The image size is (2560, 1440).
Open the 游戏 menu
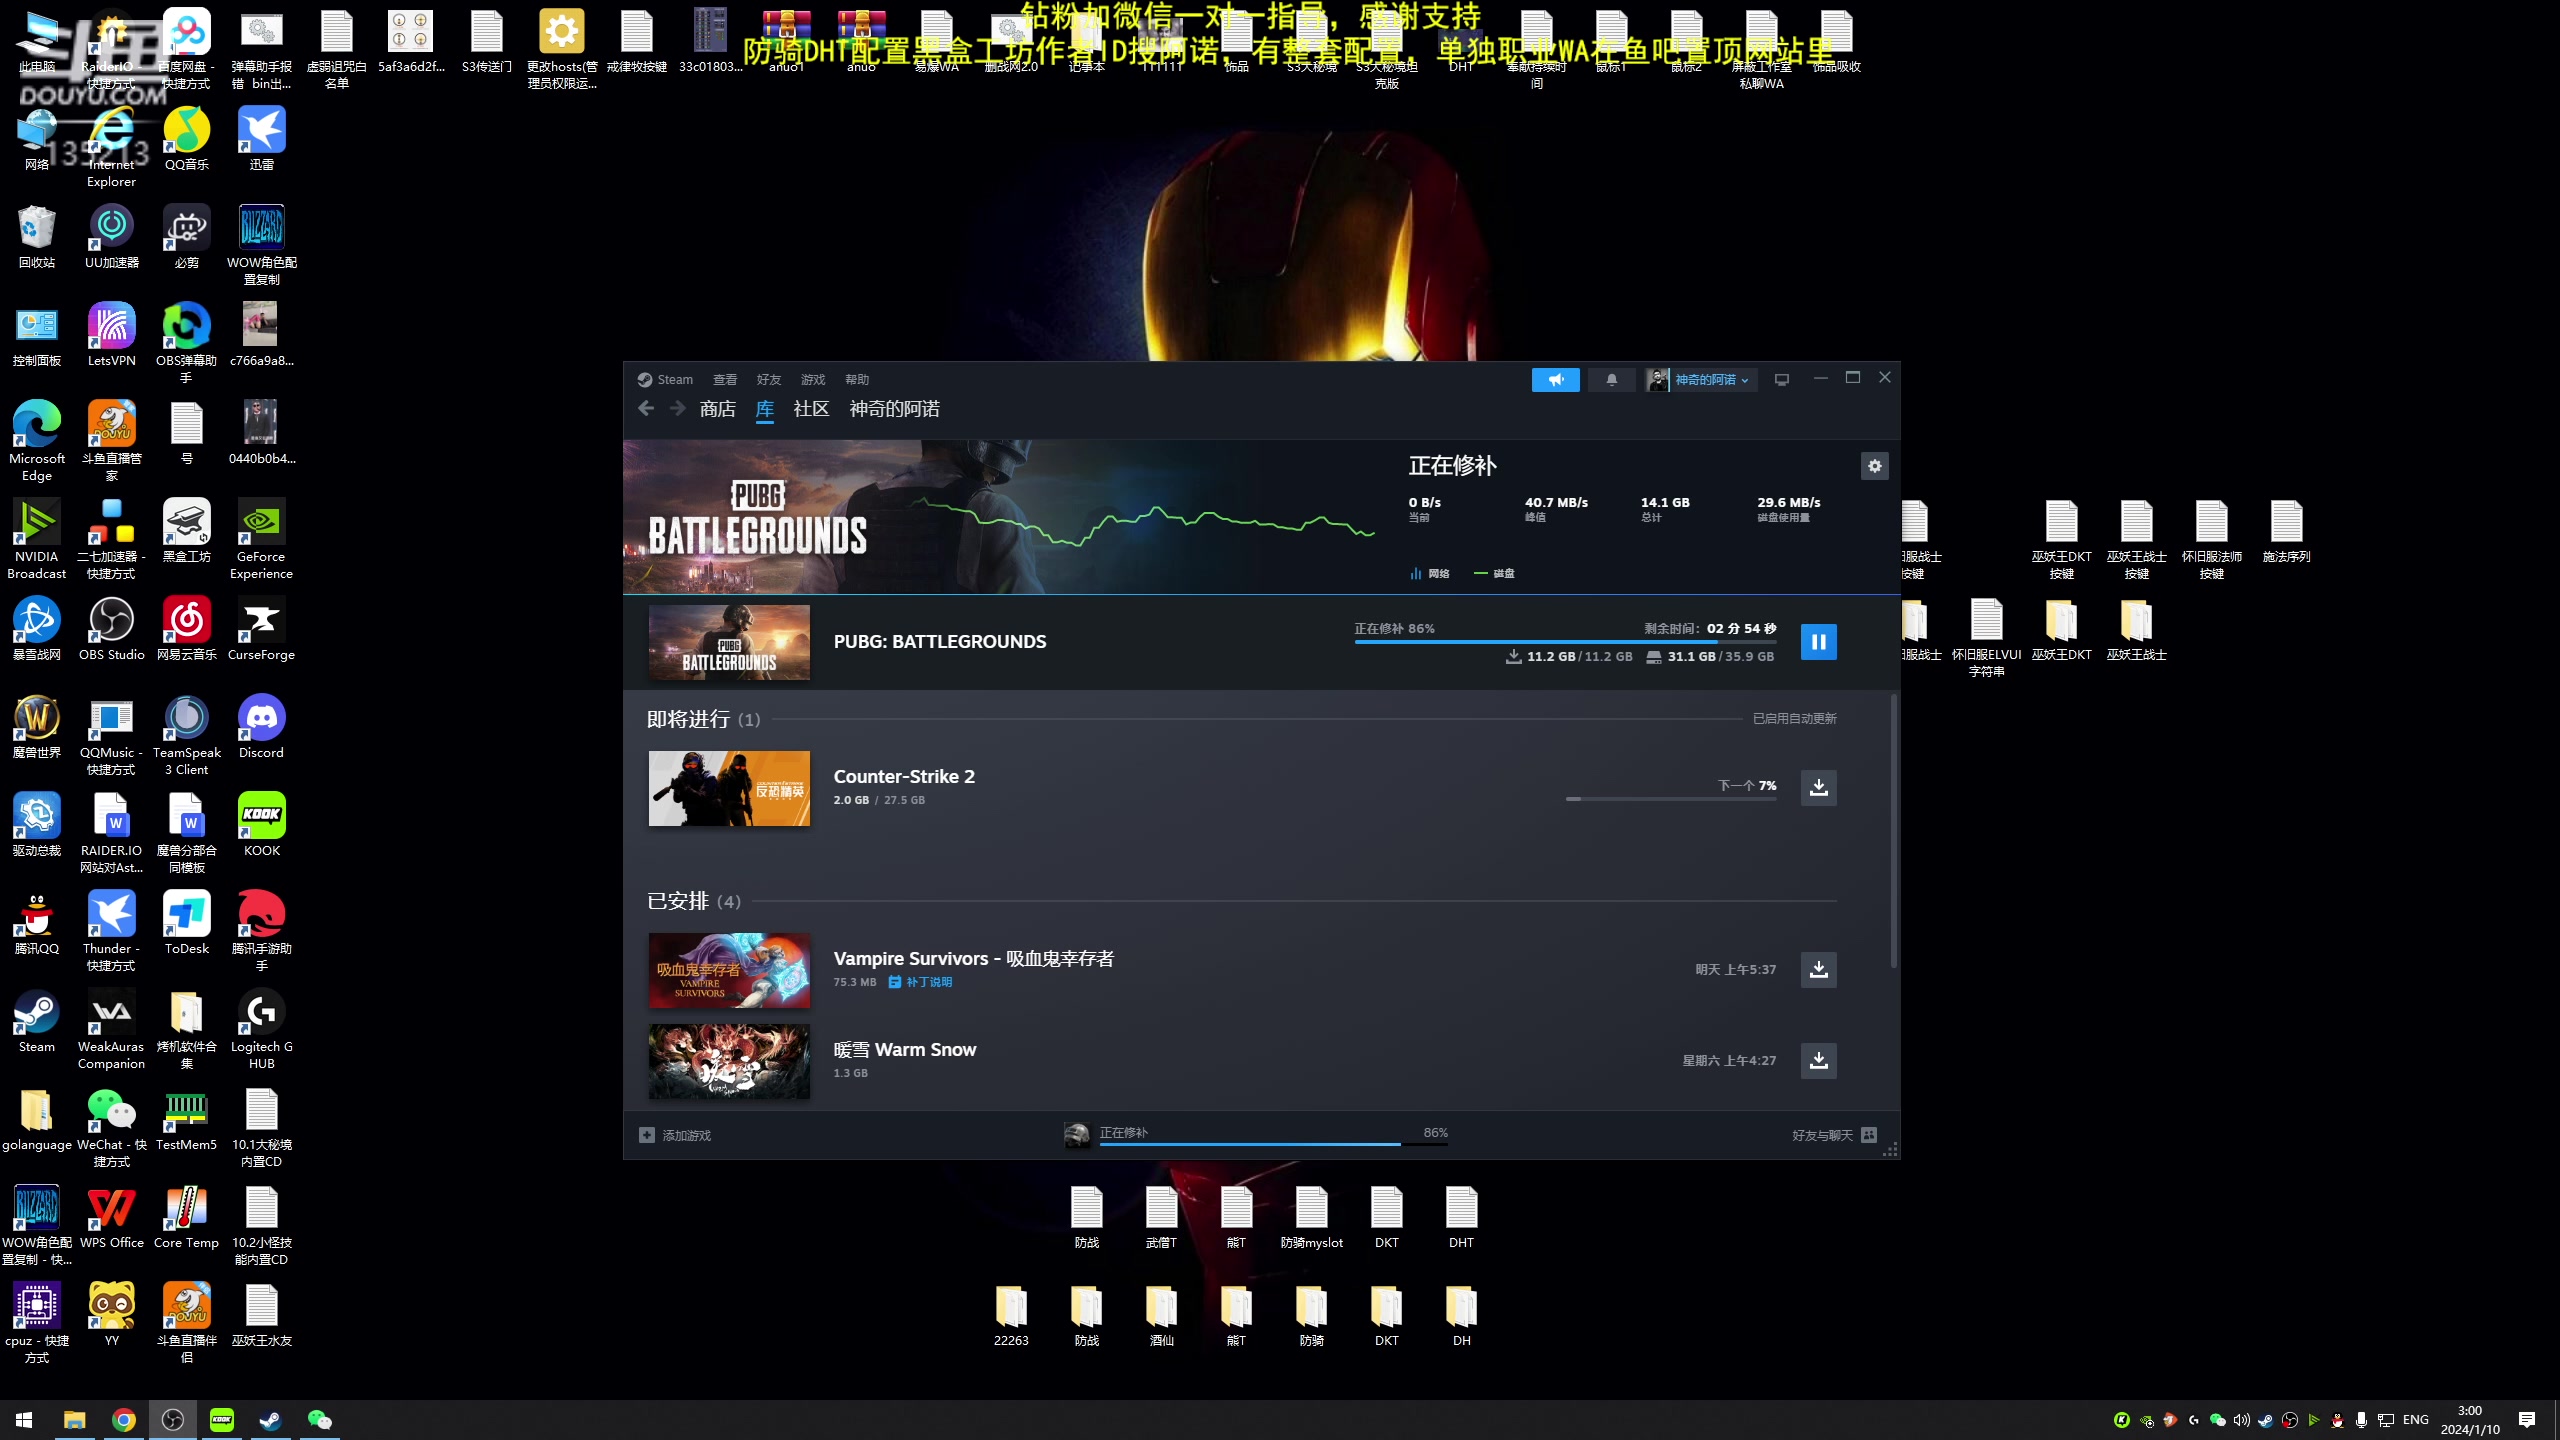click(x=813, y=380)
